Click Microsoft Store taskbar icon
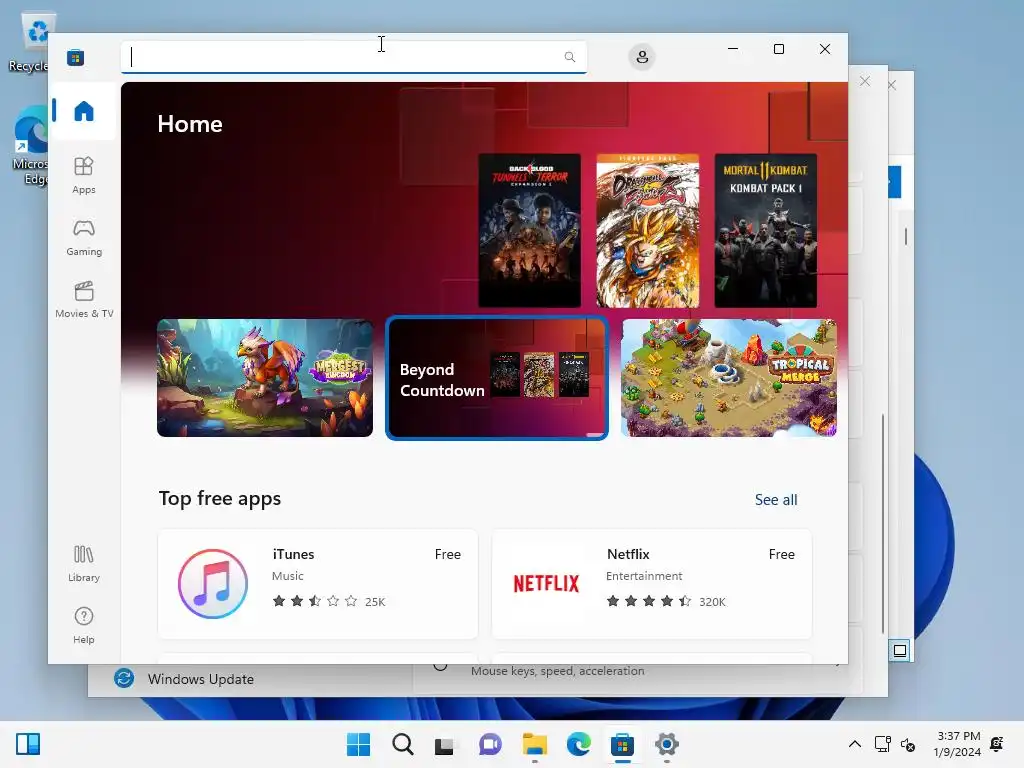 point(622,744)
